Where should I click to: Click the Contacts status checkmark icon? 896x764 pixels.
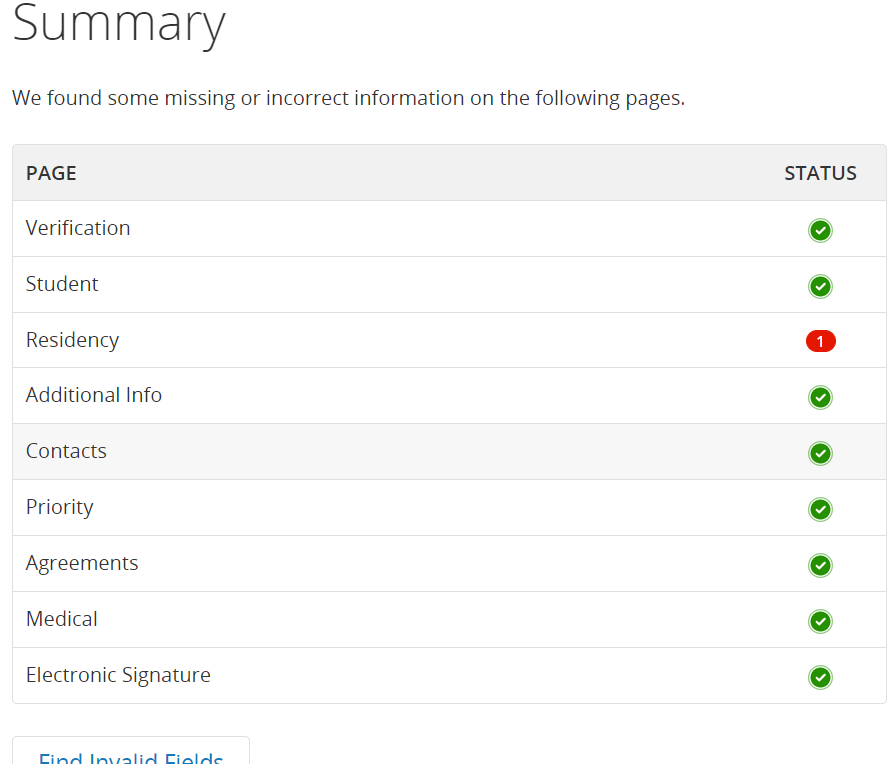(x=820, y=454)
